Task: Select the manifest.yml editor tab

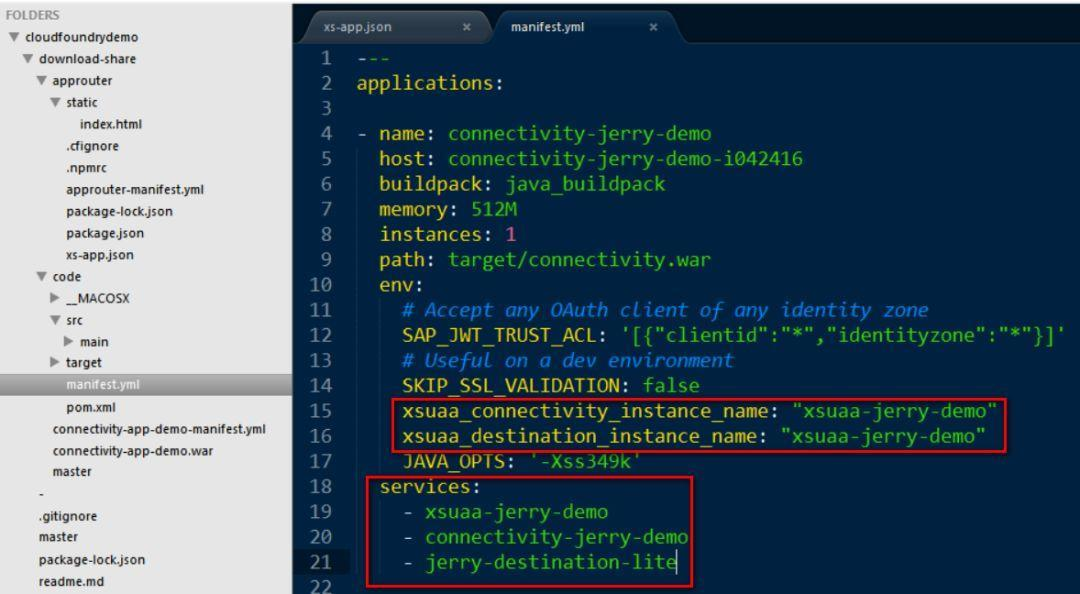Action: [x=548, y=27]
